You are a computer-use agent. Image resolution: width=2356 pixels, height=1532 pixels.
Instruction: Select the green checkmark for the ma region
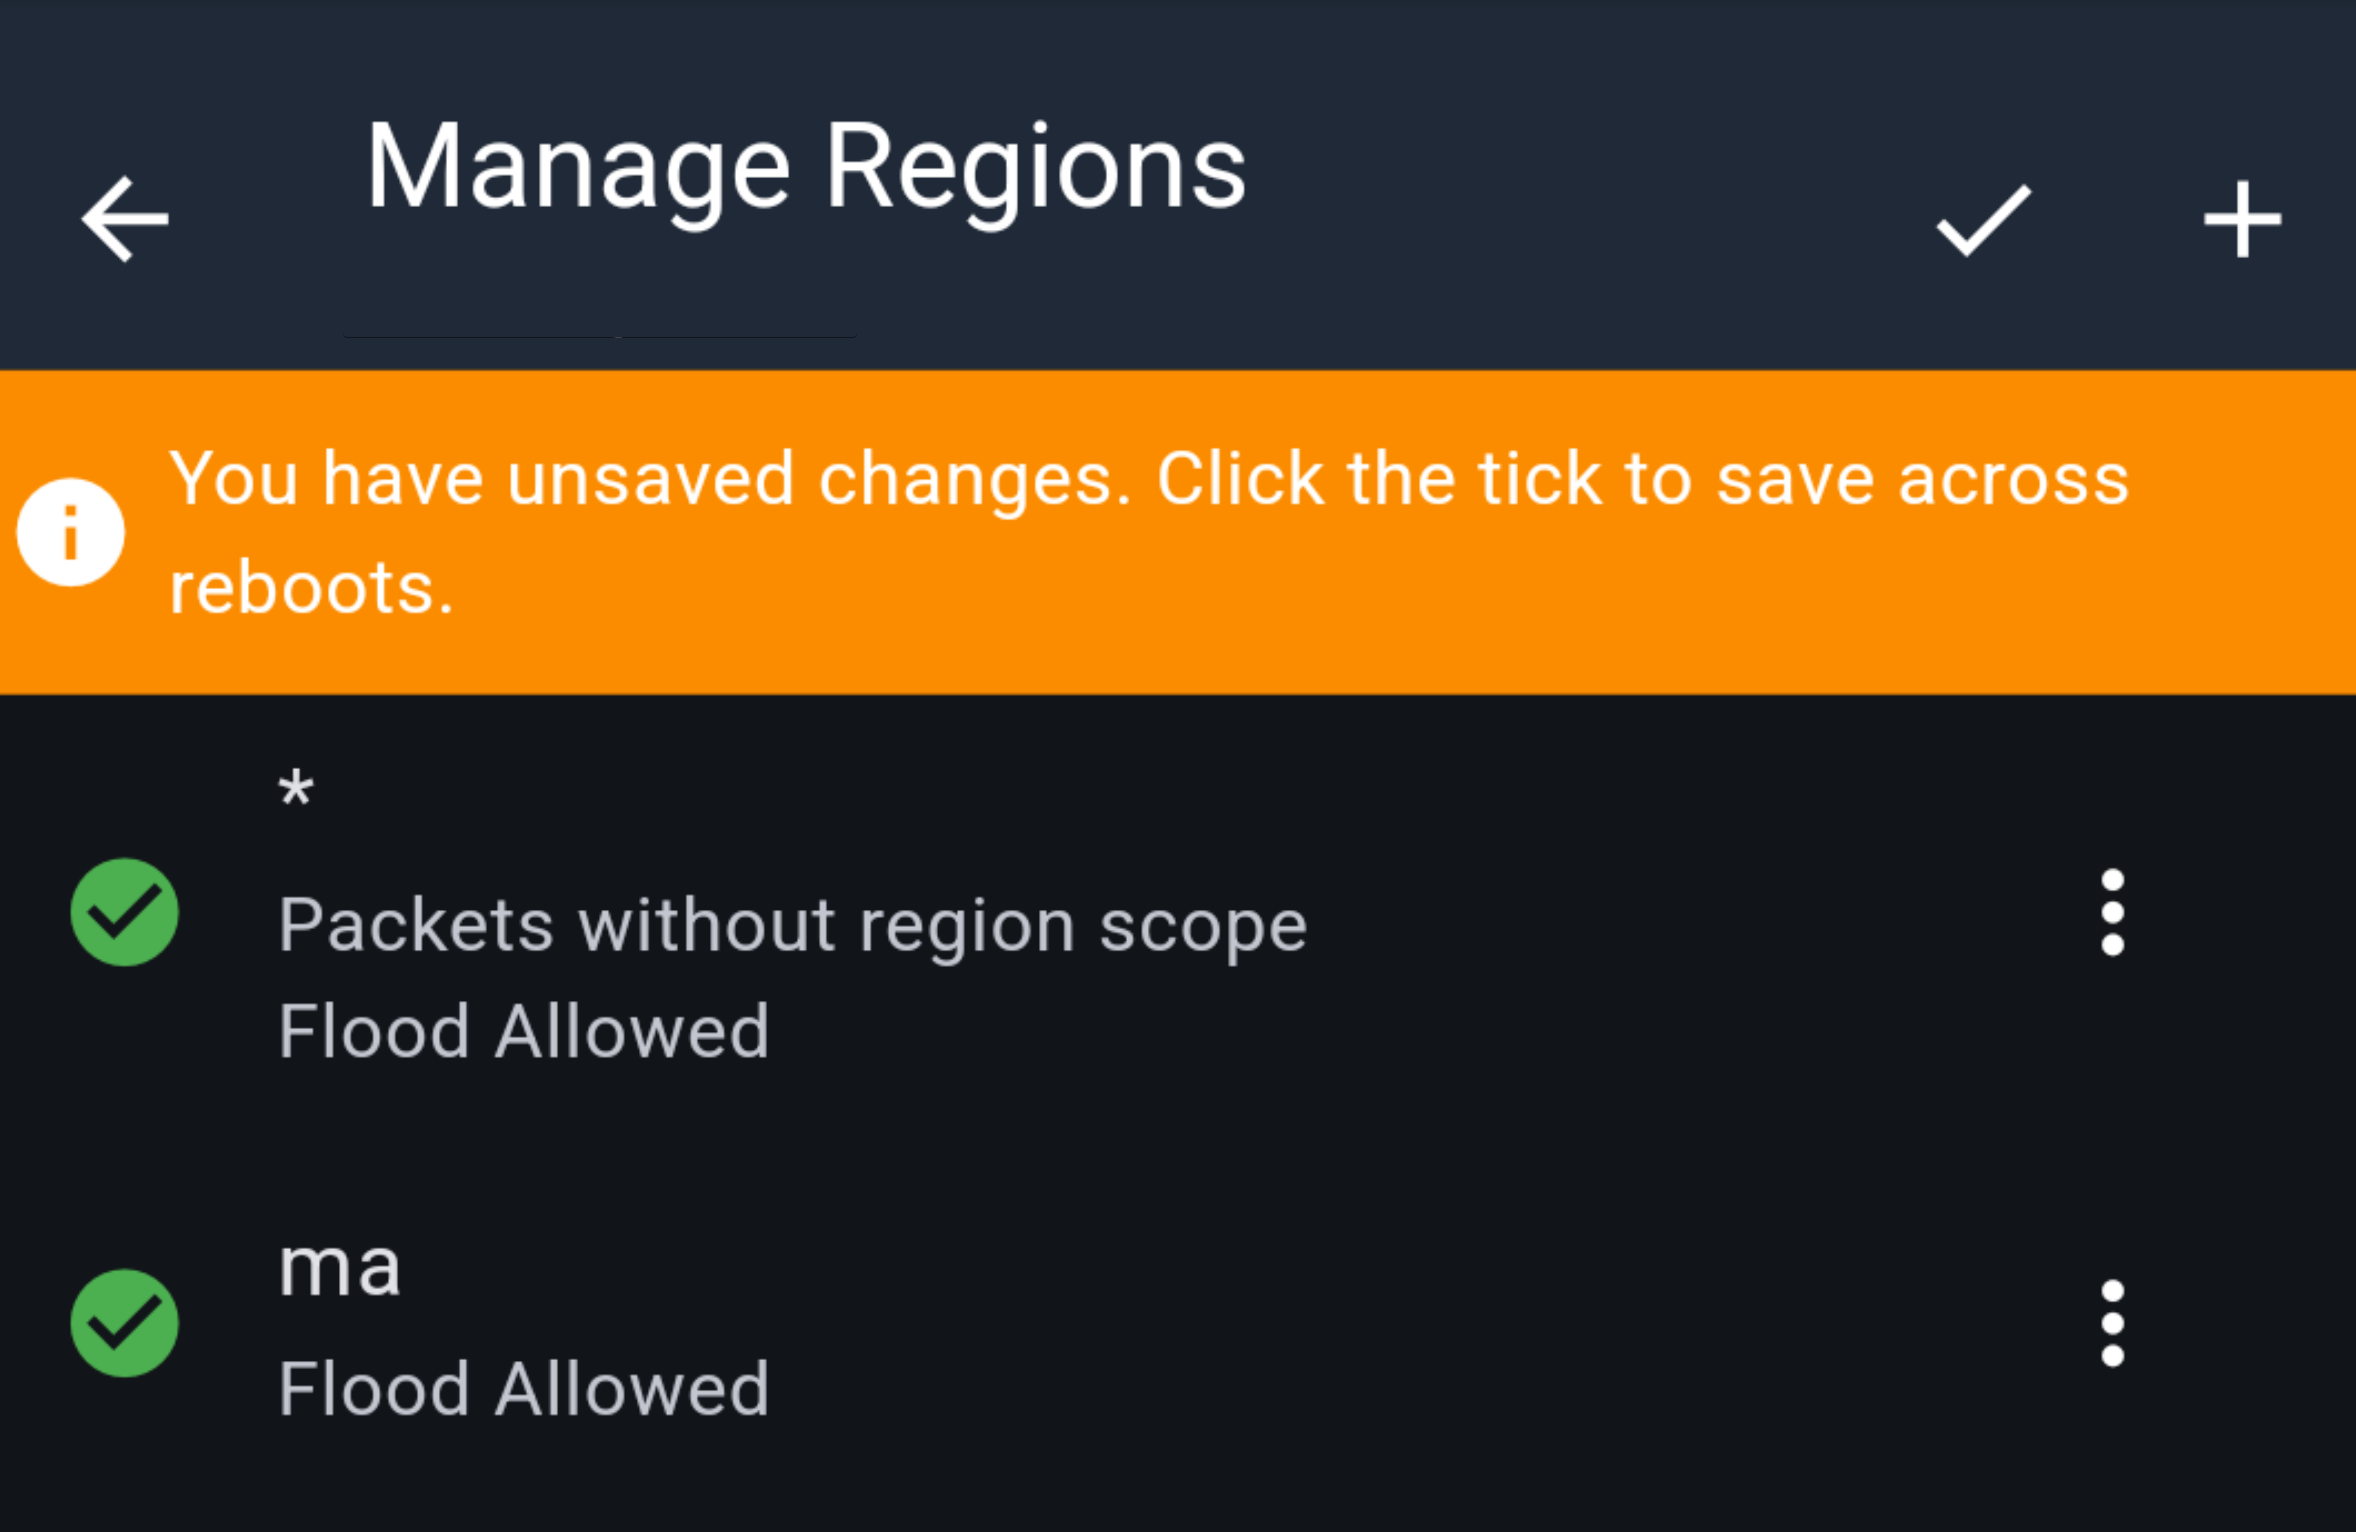point(124,1324)
